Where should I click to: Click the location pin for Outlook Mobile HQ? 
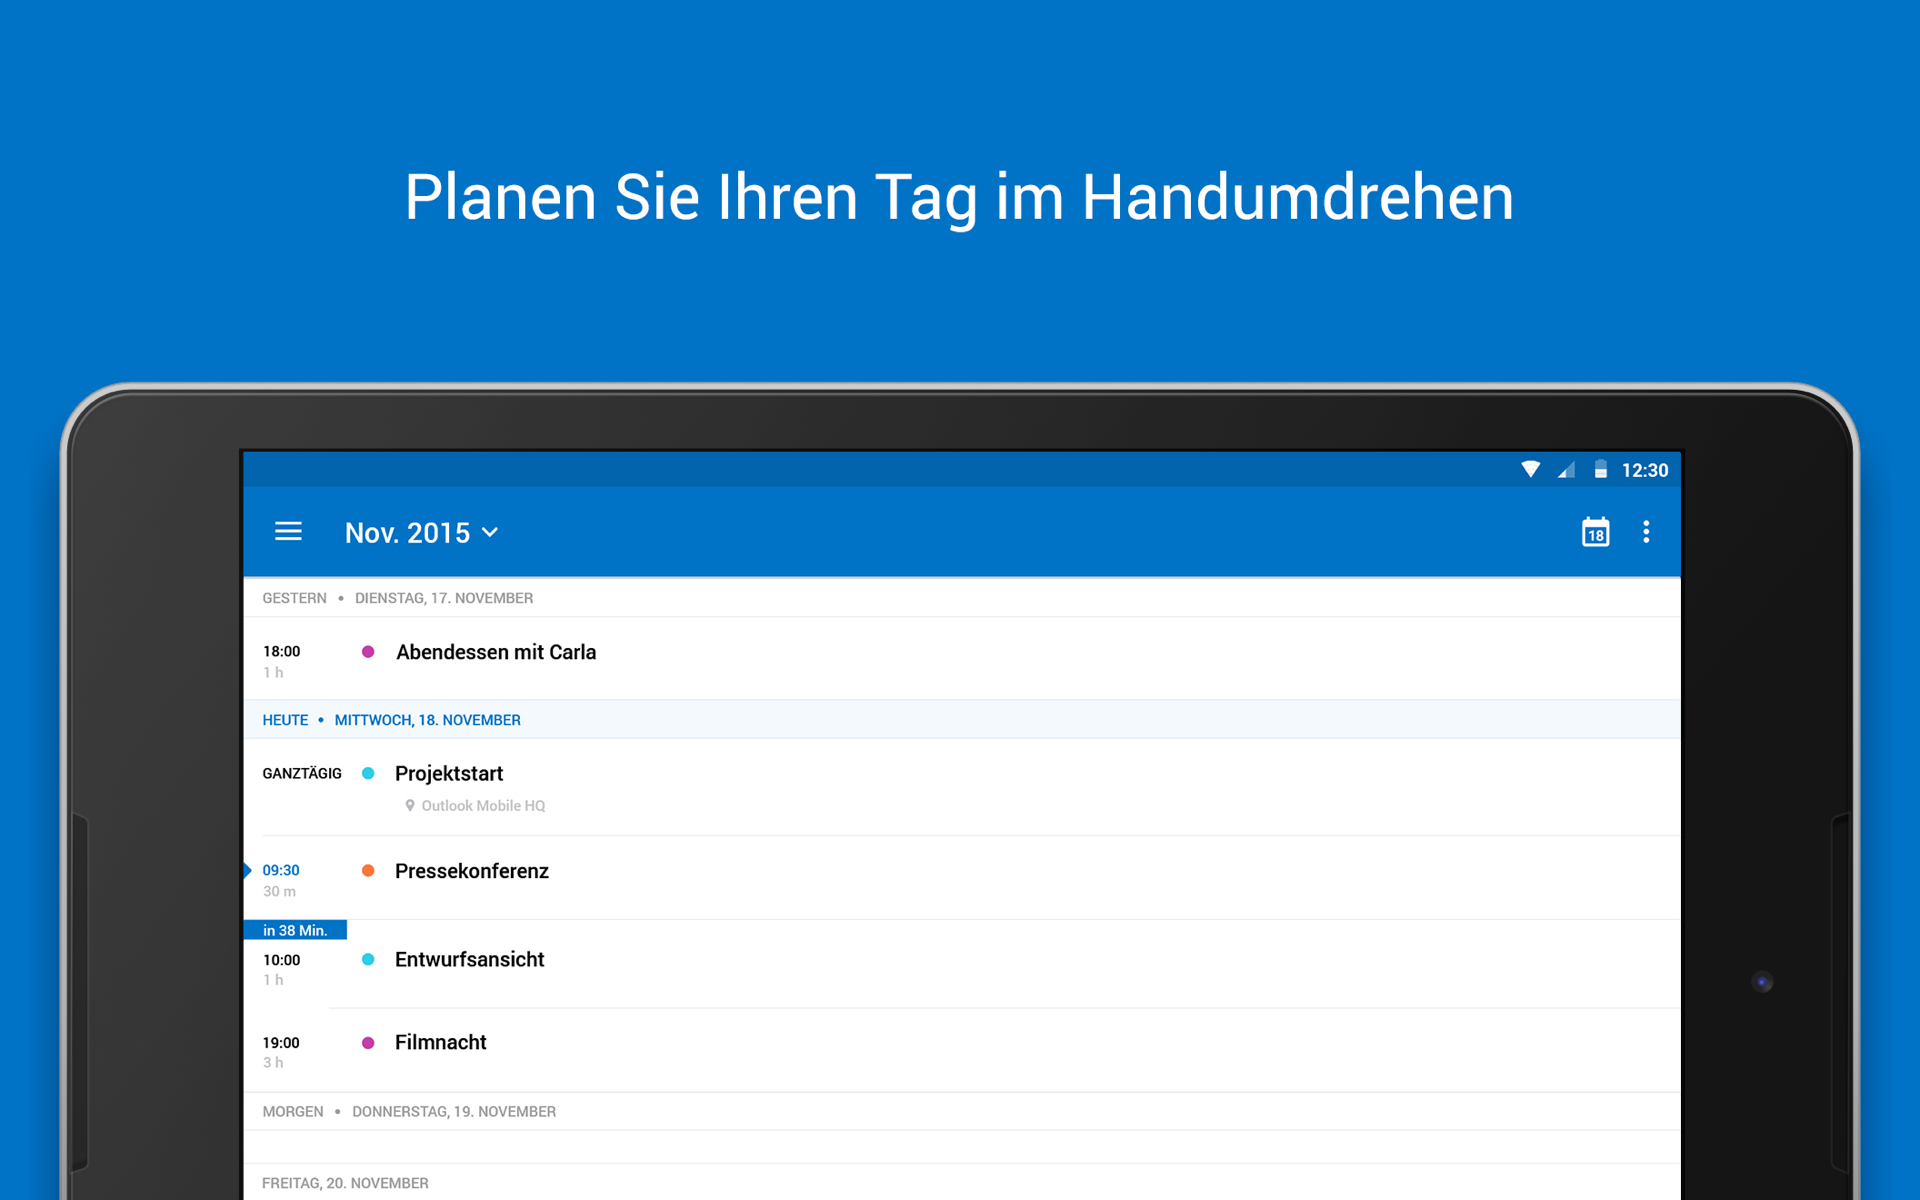click(409, 805)
